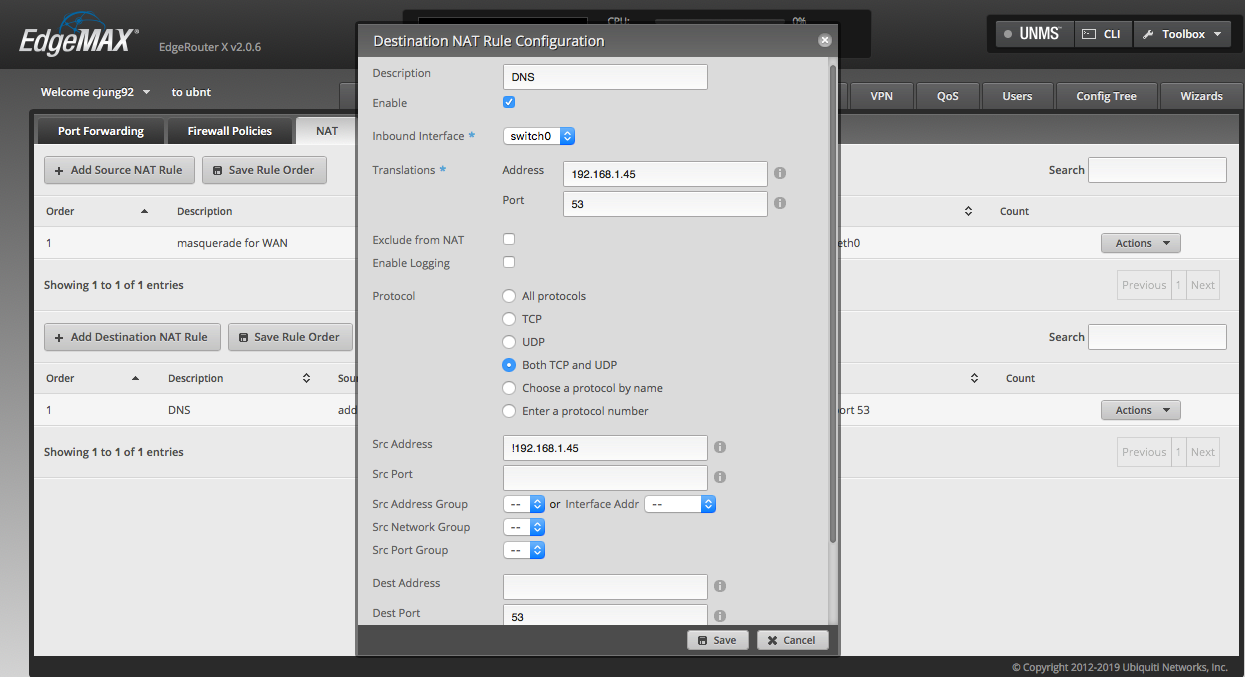1245x677 pixels.
Task: Select the UDP protocol radio button
Action: 510,342
